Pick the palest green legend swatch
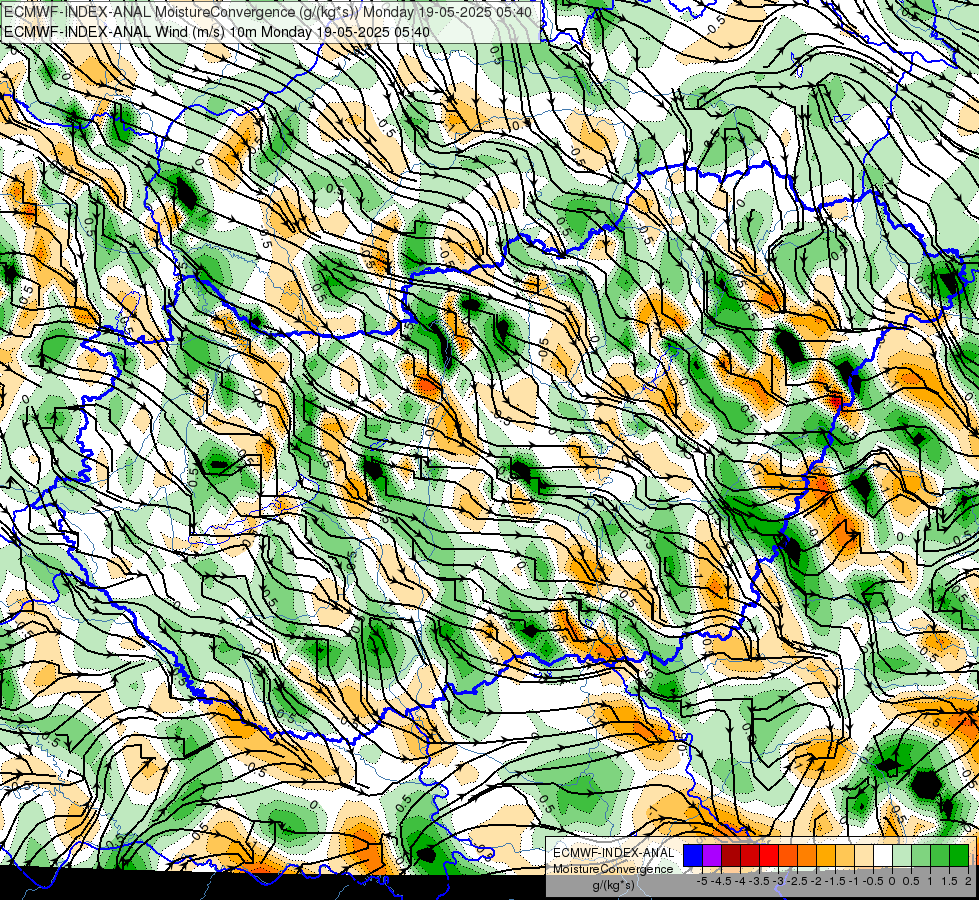Screen dimensions: 979x900 coord(902,855)
